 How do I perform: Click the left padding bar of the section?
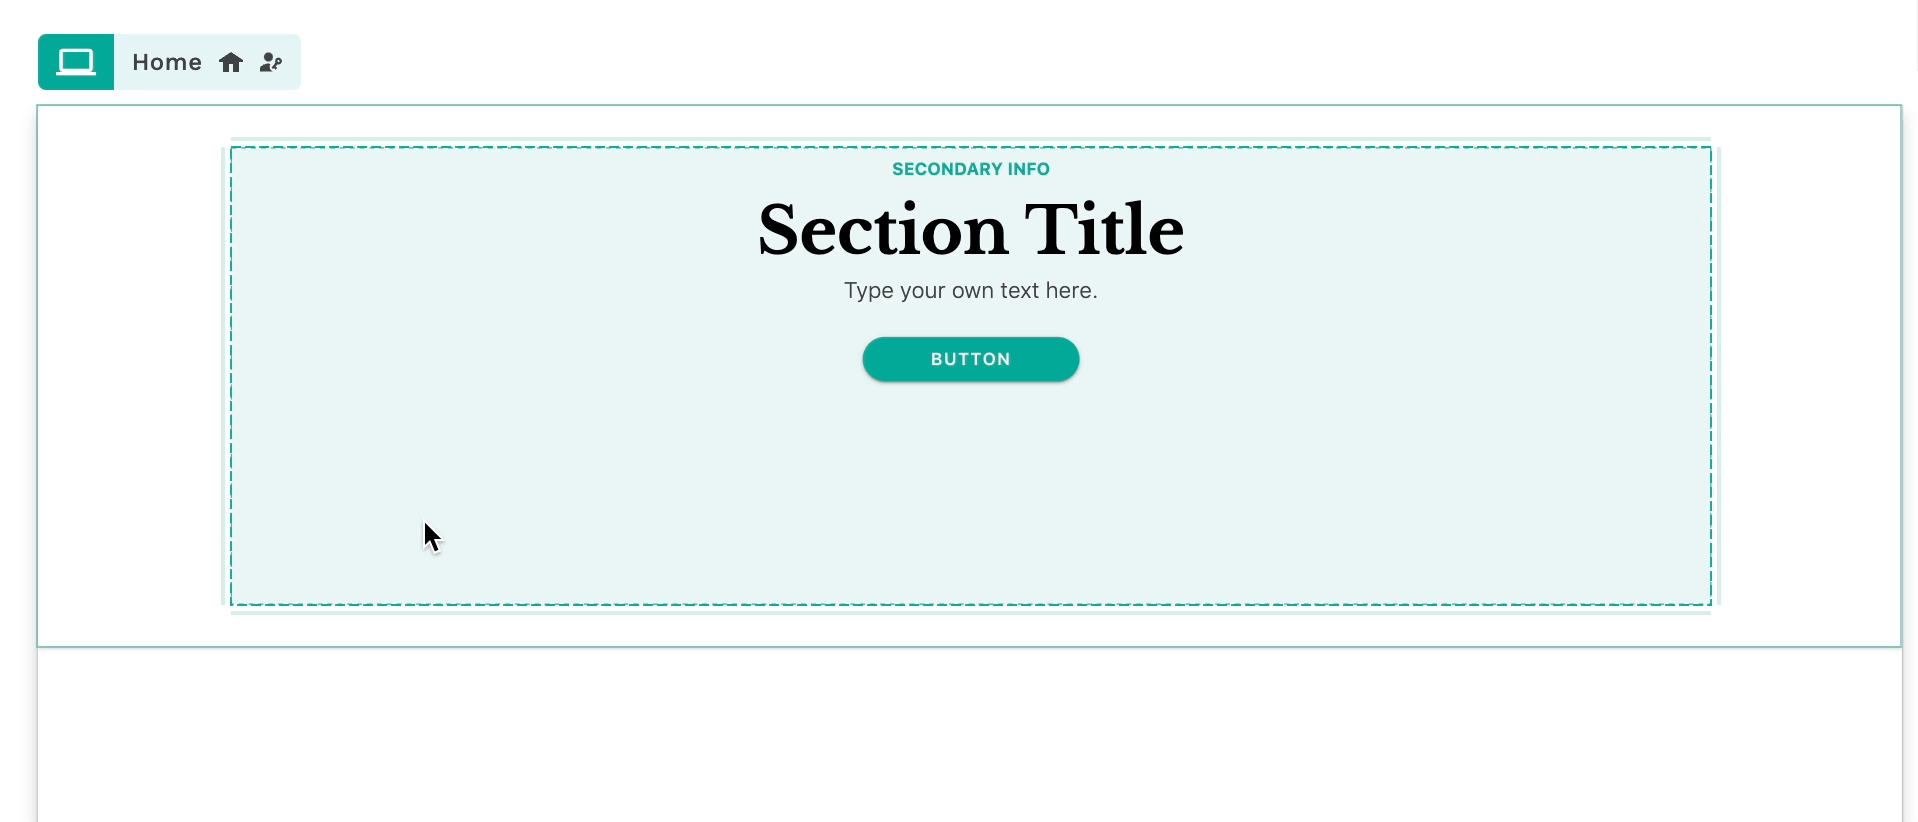(x=224, y=376)
